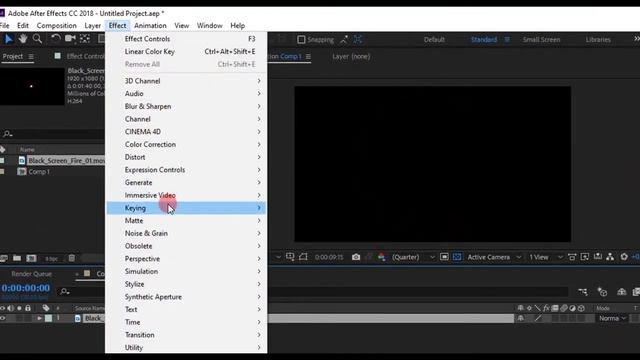Toggle the shy switch on Black layer
Screen dimensions: 640x360
[x=520, y=318]
